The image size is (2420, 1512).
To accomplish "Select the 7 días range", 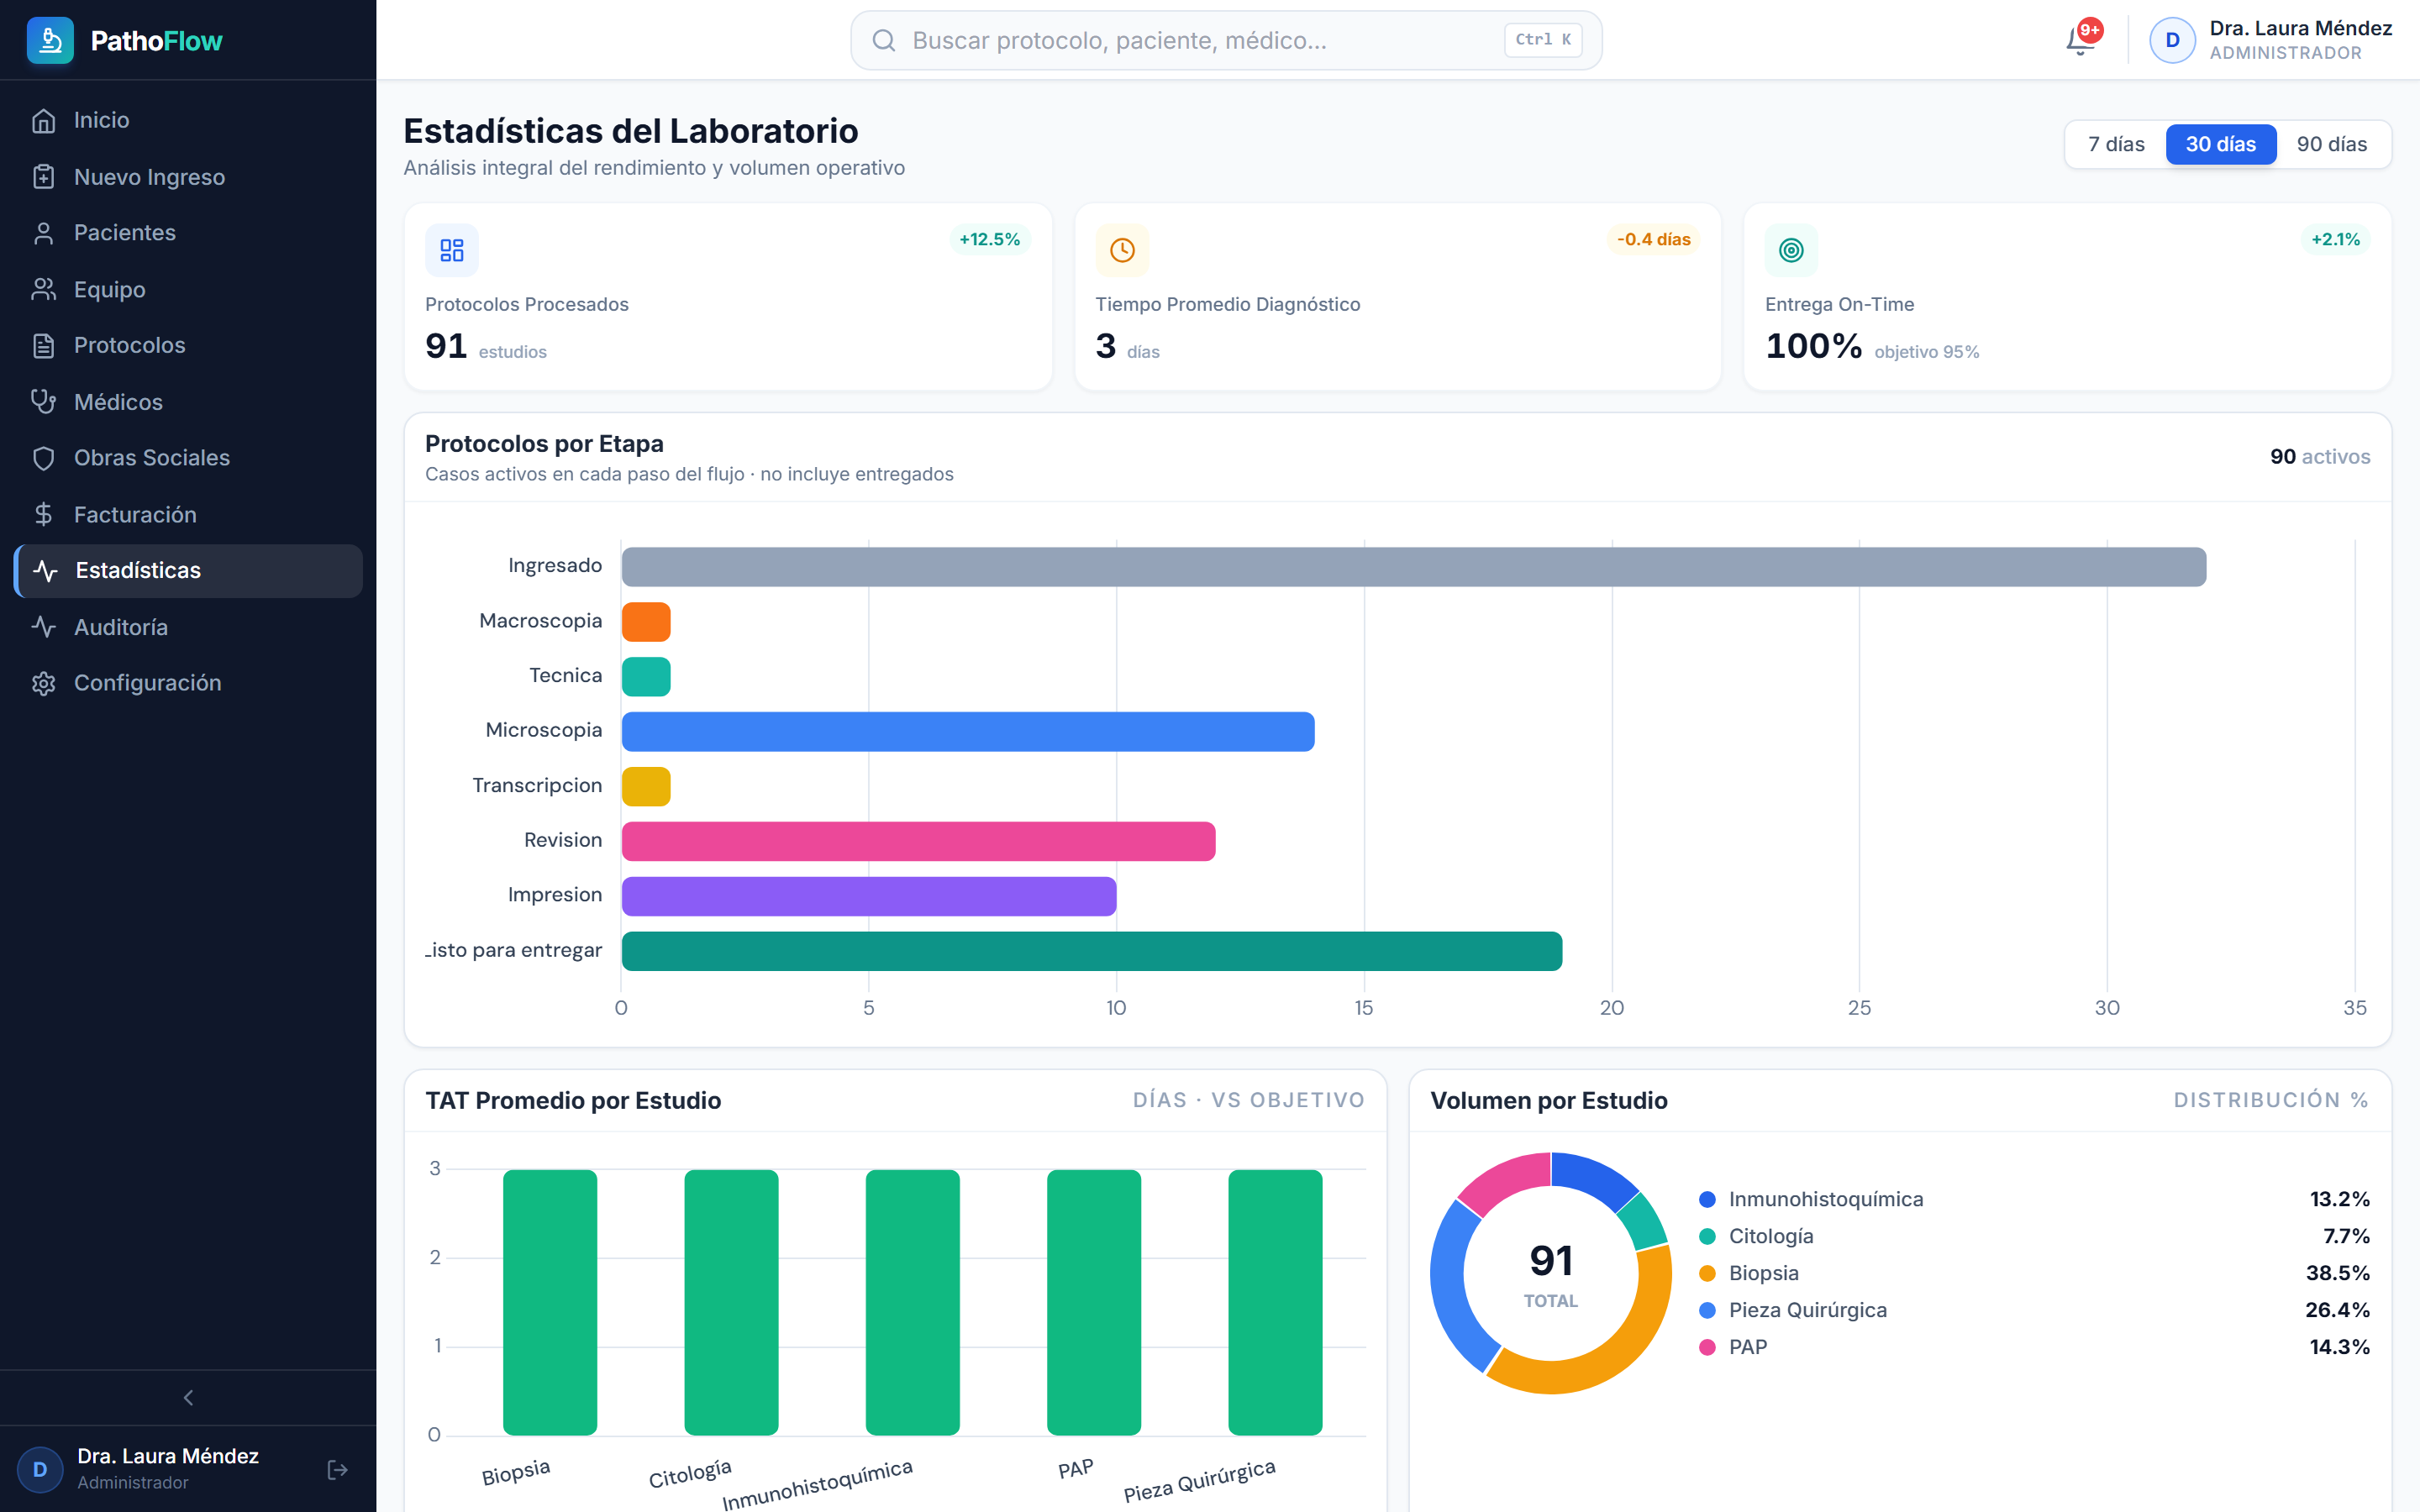I will [2116, 144].
